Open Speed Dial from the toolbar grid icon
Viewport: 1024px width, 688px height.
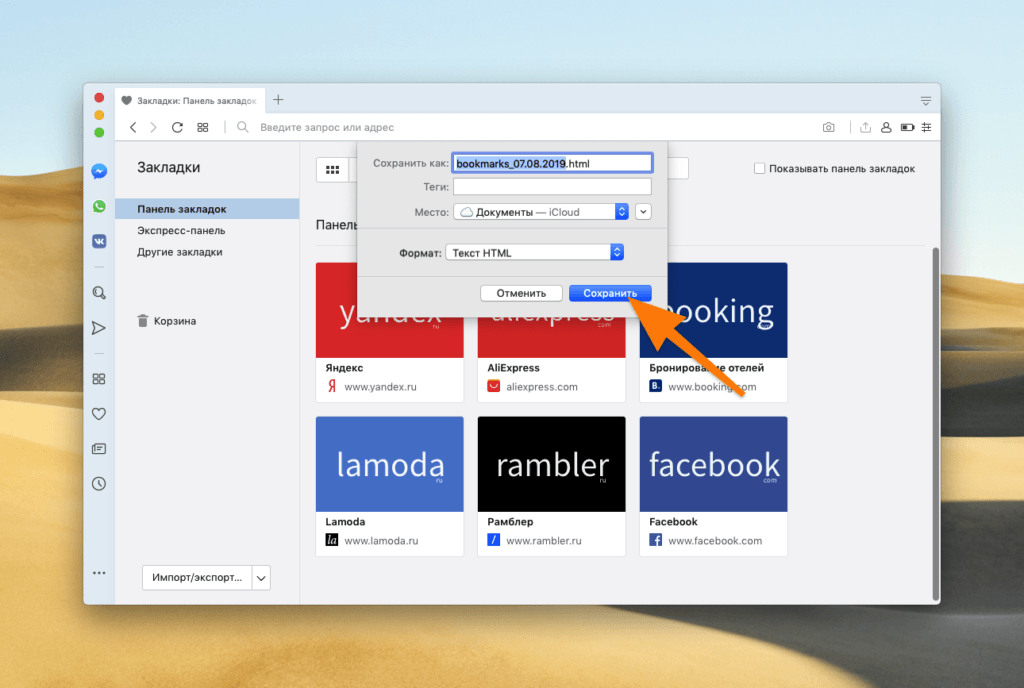203,127
